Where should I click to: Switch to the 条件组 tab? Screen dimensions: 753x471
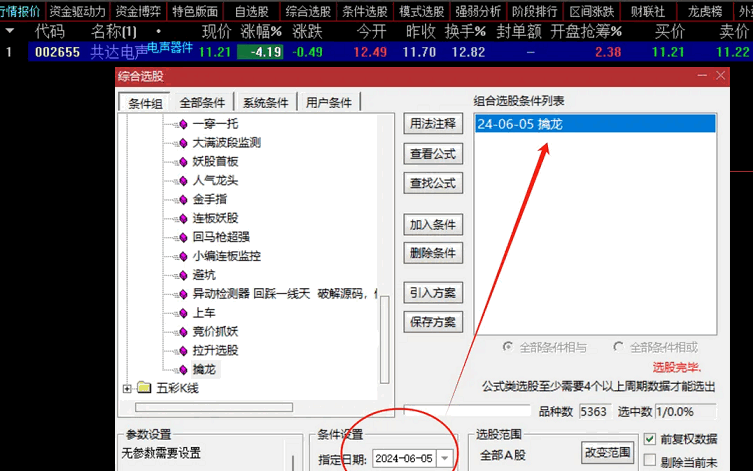pyautogui.click(x=145, y=103)
